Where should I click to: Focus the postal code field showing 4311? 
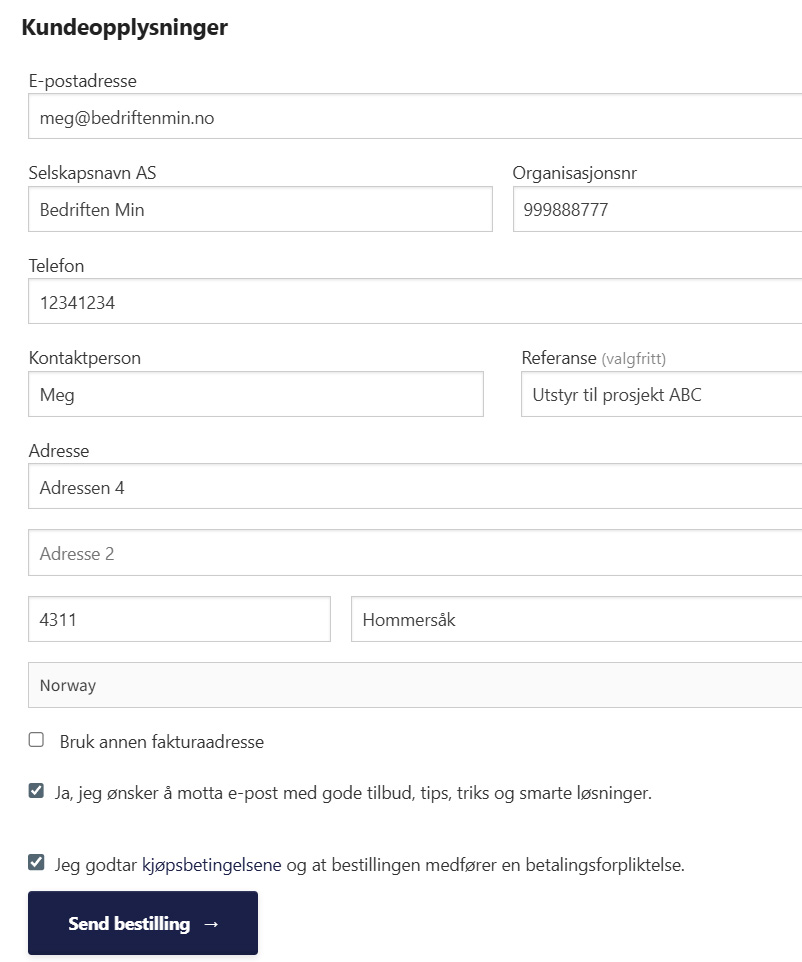click(179, 619)
